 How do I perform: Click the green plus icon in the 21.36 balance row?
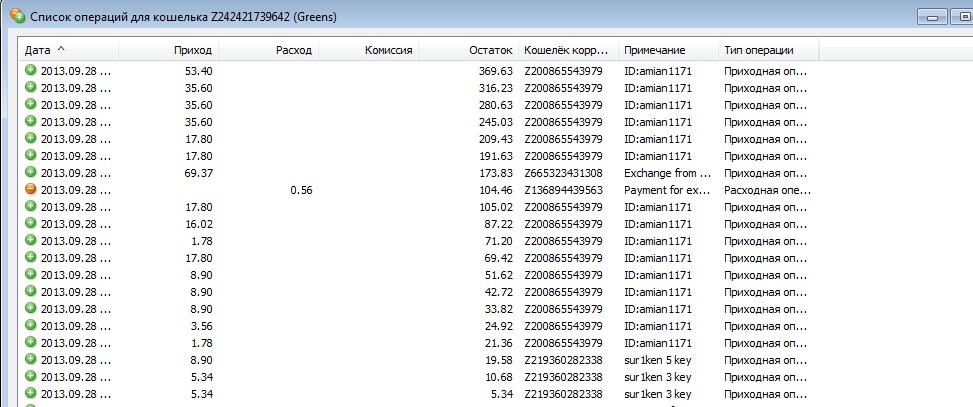click(x=30, y=342)
